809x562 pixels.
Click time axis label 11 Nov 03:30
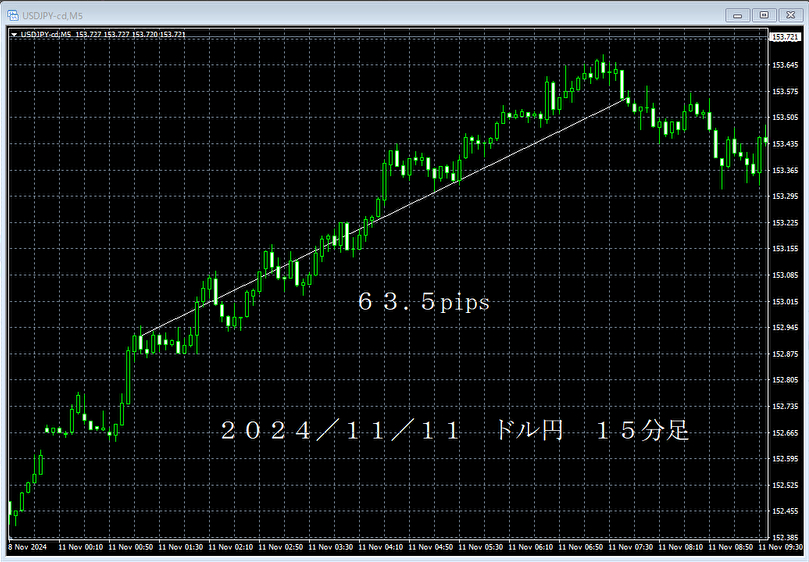(331, 547)
